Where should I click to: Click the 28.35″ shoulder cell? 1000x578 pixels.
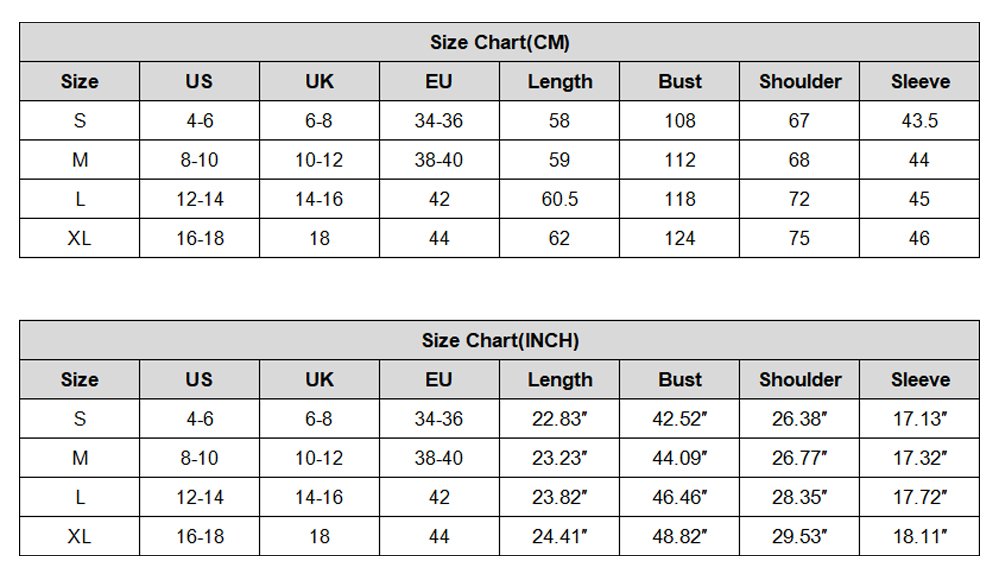(x=800, y=497)
